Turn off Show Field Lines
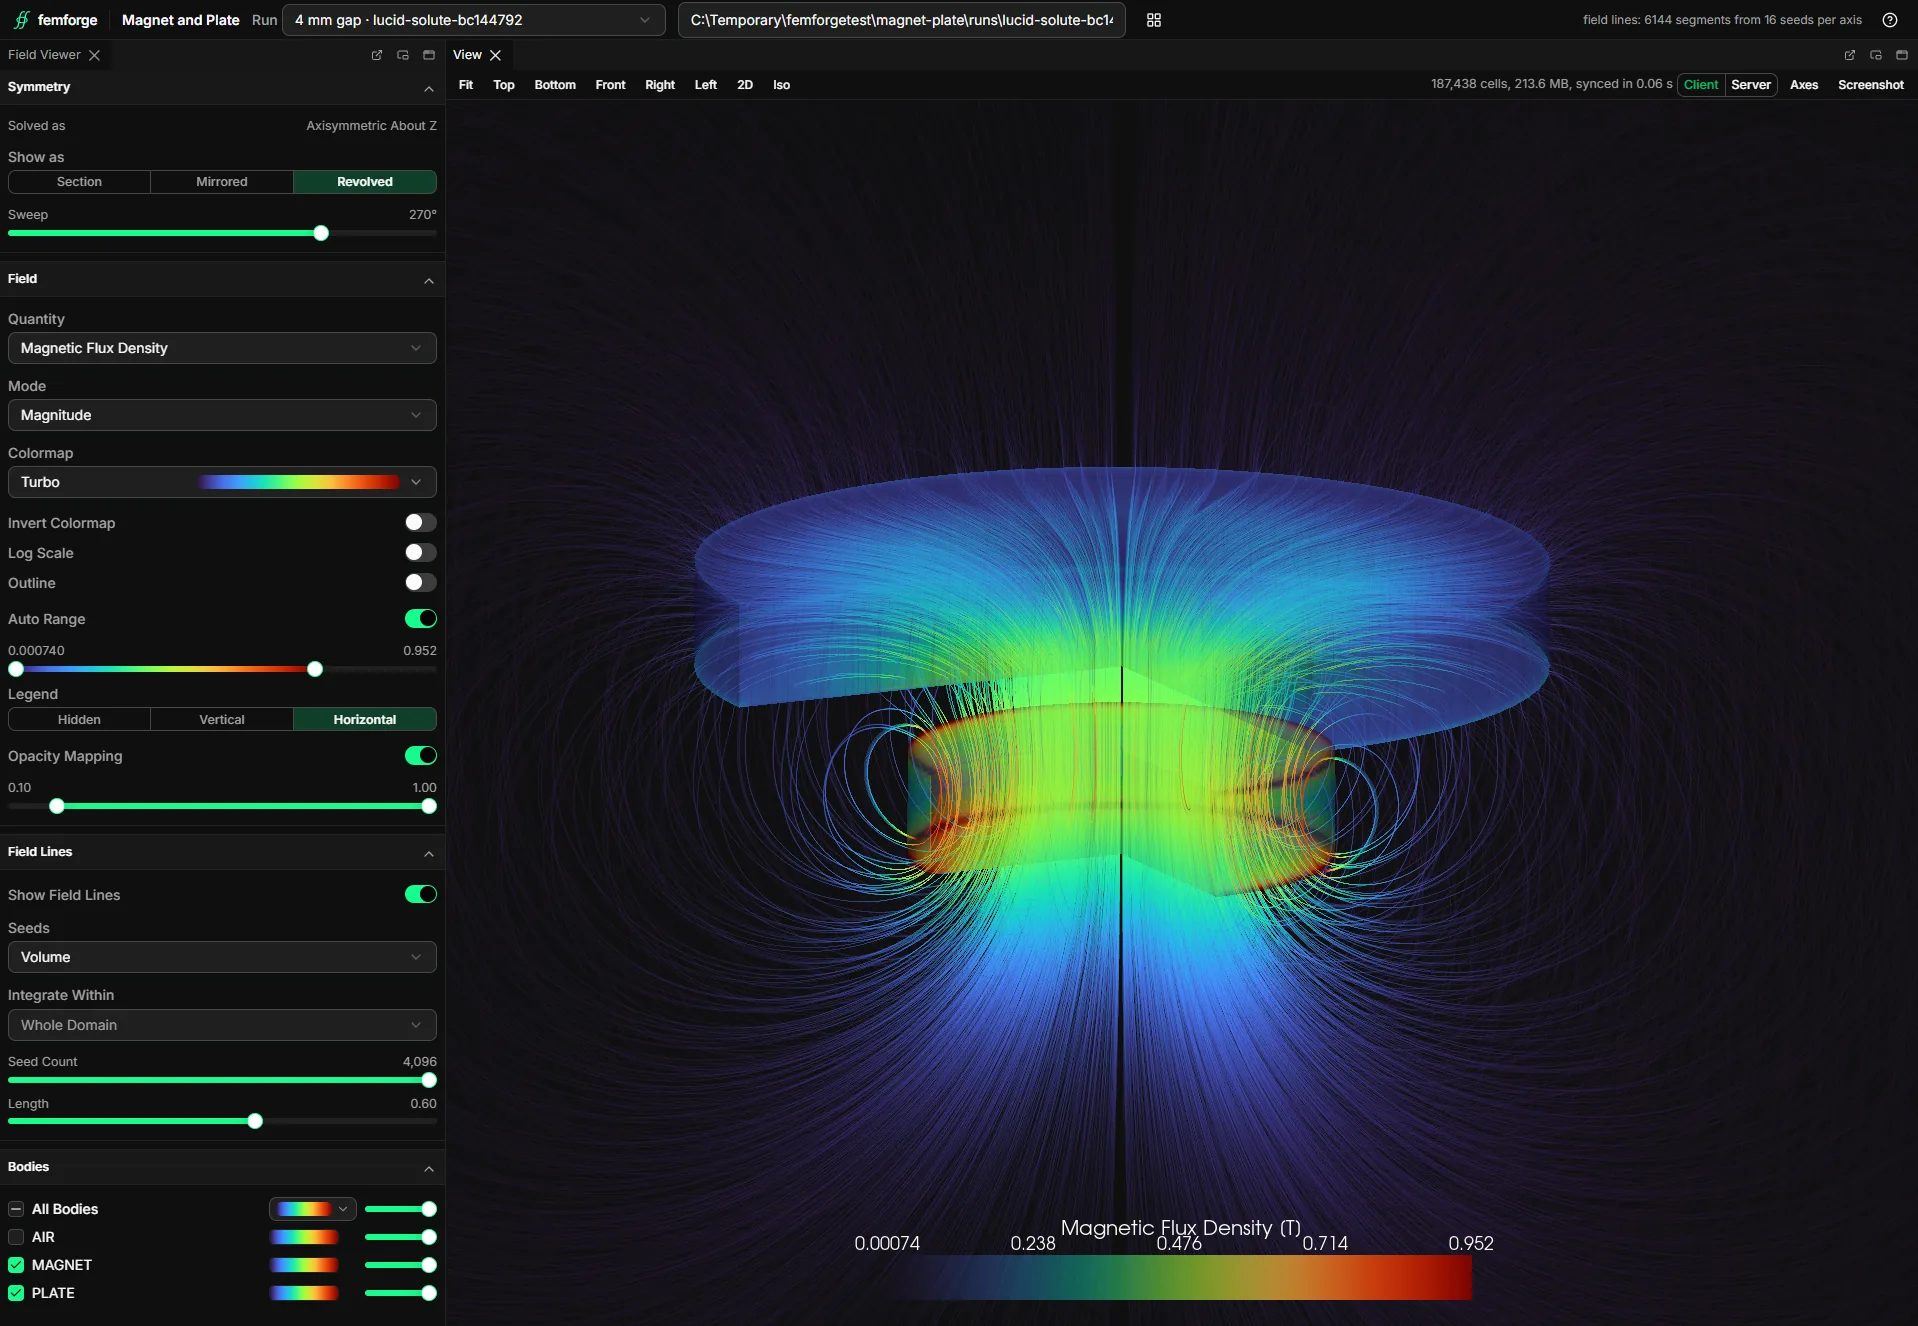The image size is (1918, 1326). (x=420, y=895)
